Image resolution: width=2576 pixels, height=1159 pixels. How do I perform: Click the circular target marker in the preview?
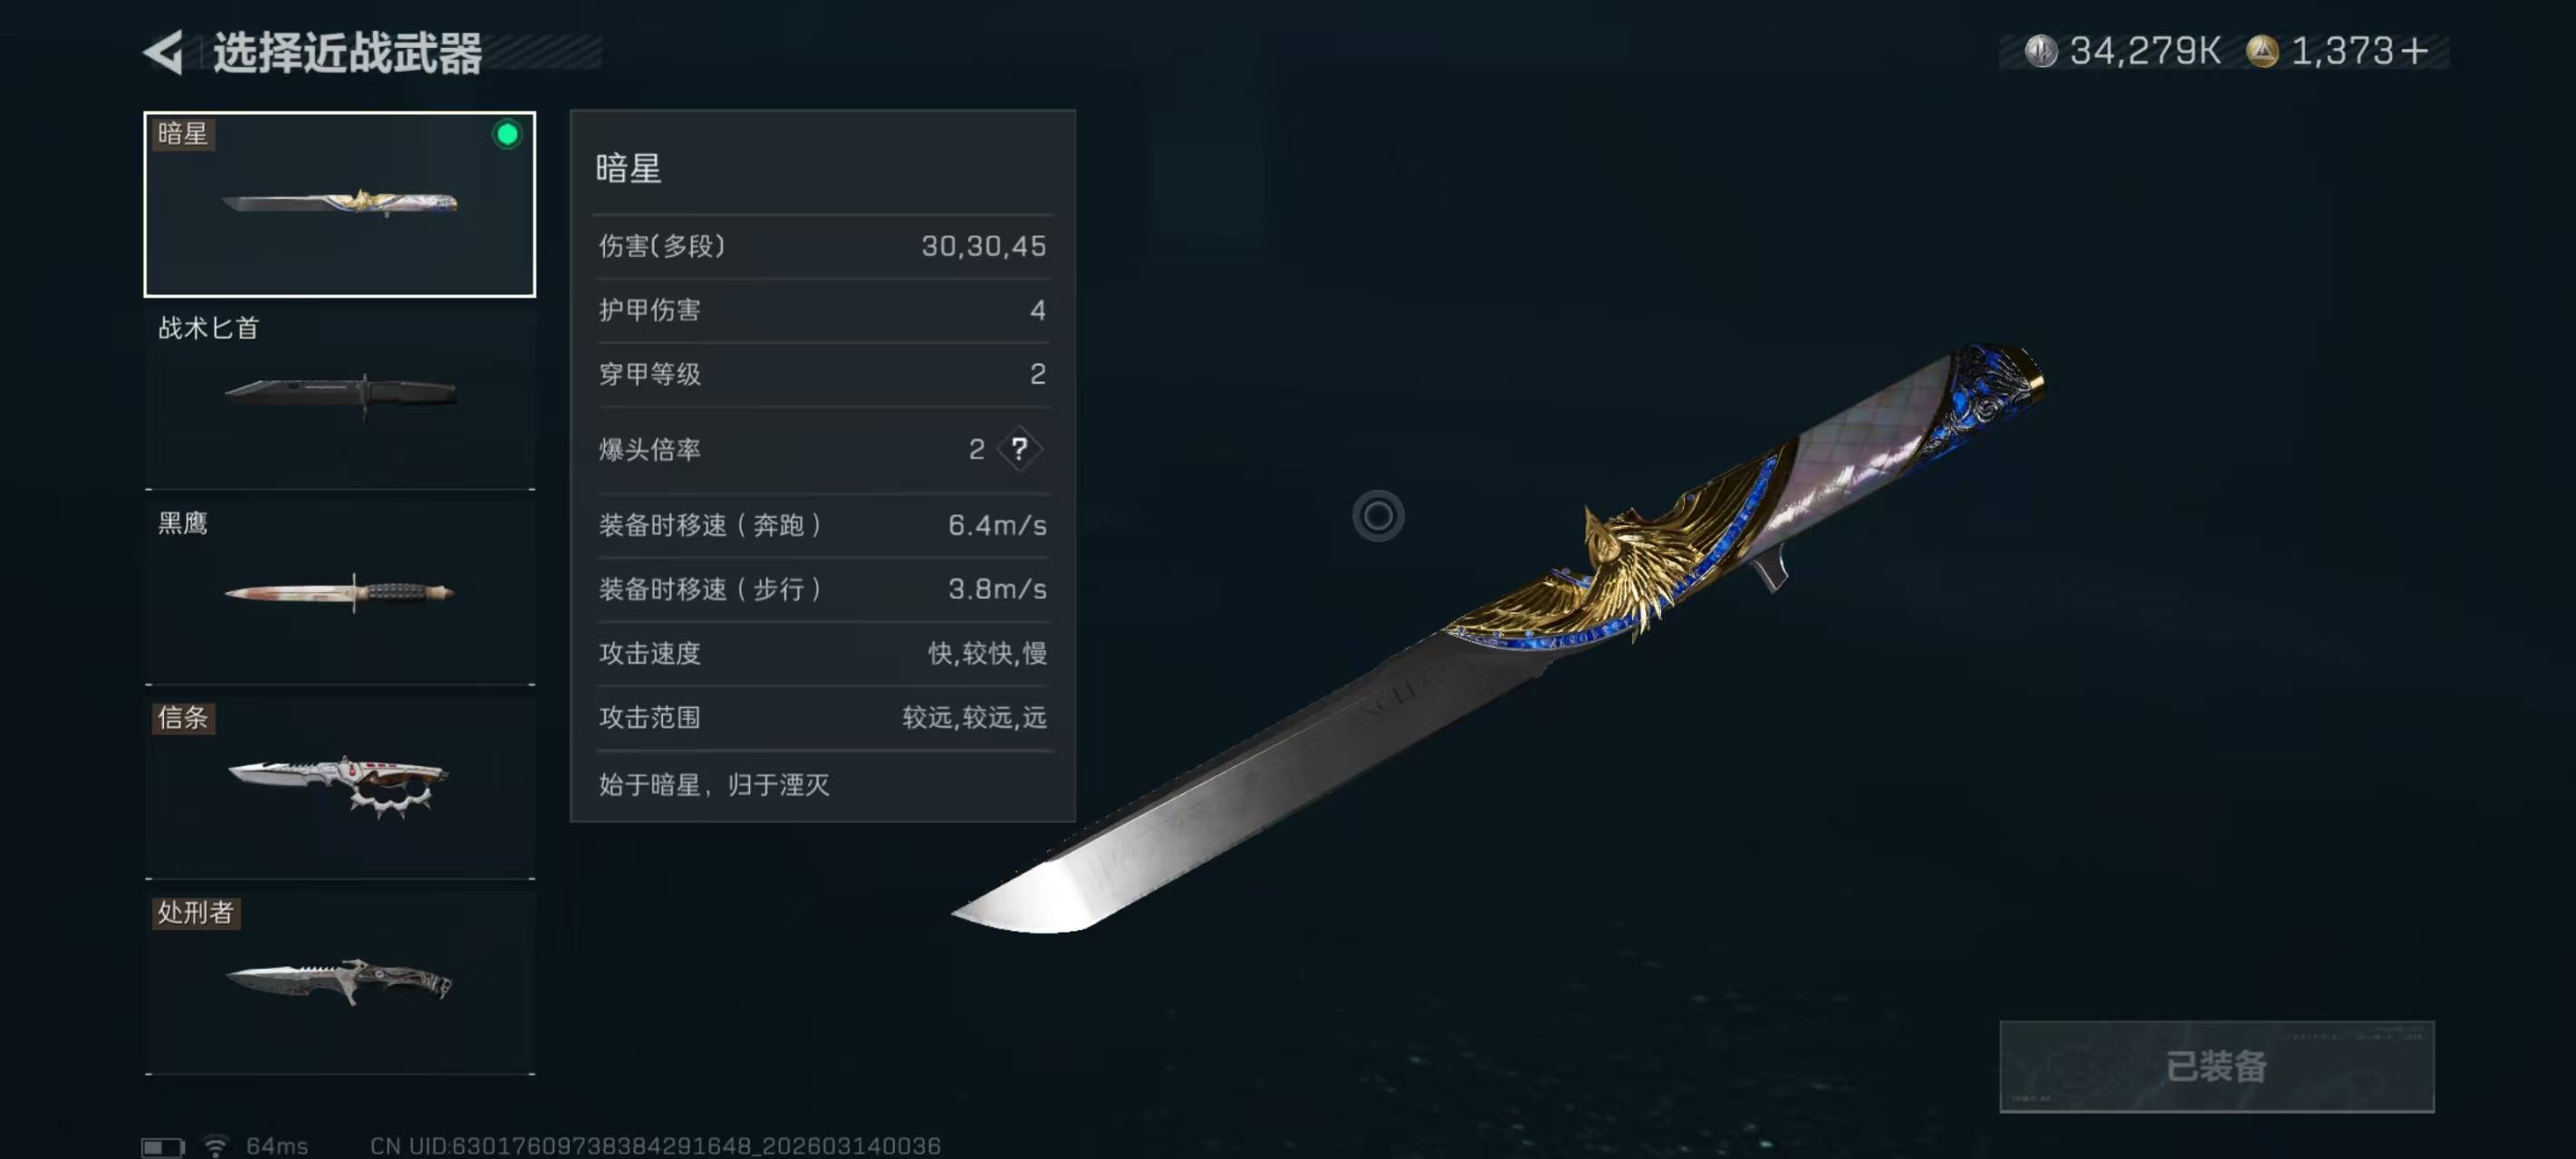click(1378, 516)
